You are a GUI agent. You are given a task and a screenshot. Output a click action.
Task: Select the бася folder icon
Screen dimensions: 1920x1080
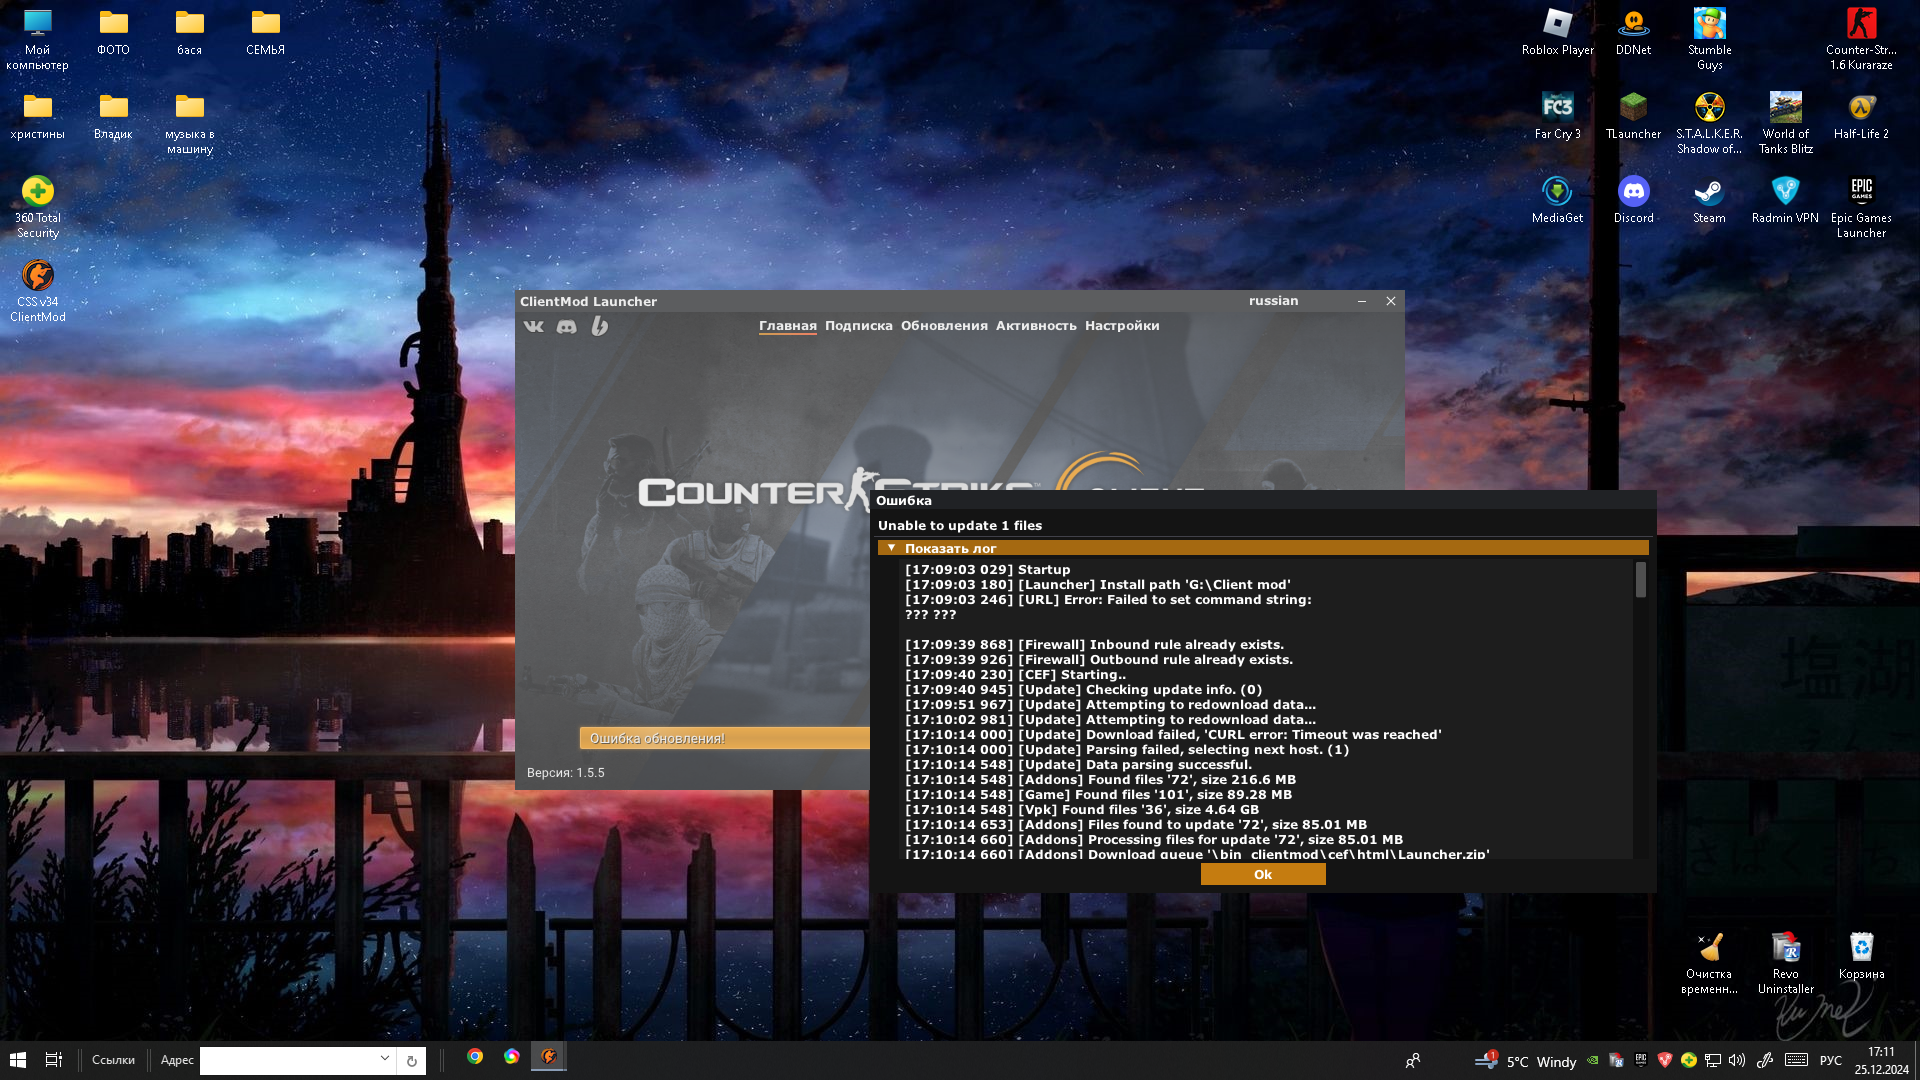point(190,32)
